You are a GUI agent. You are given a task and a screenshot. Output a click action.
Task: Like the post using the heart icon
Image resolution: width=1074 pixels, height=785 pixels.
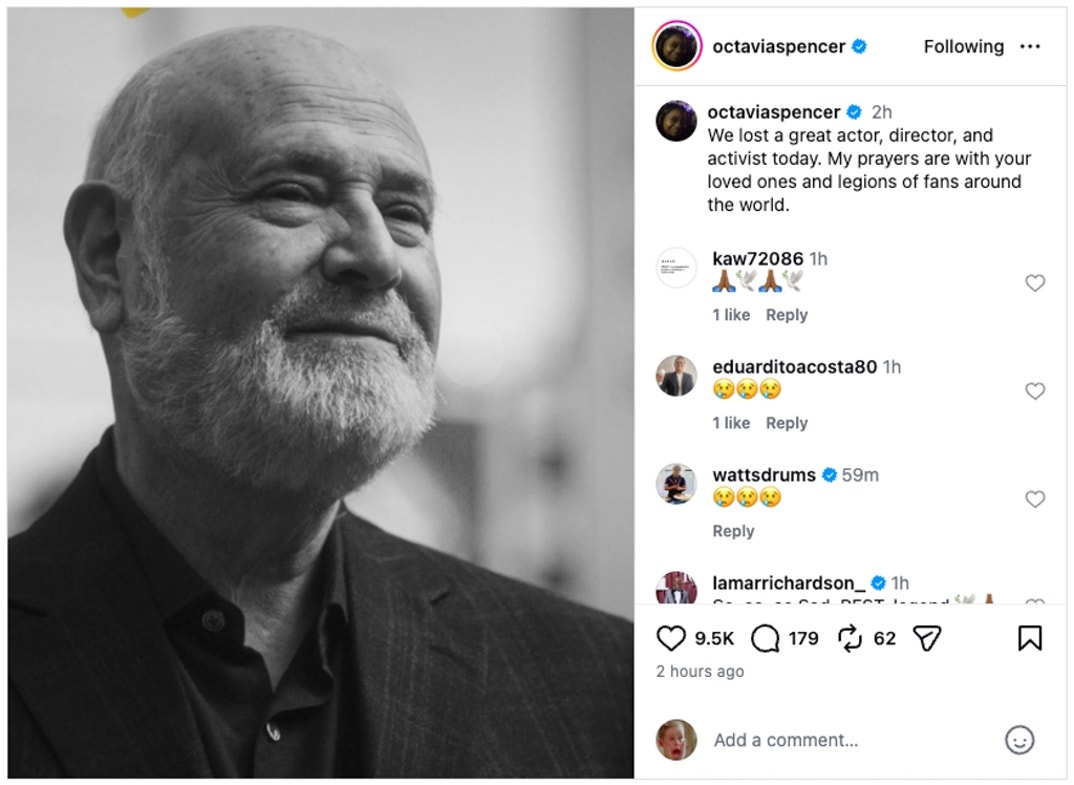[x=672, y=637]
